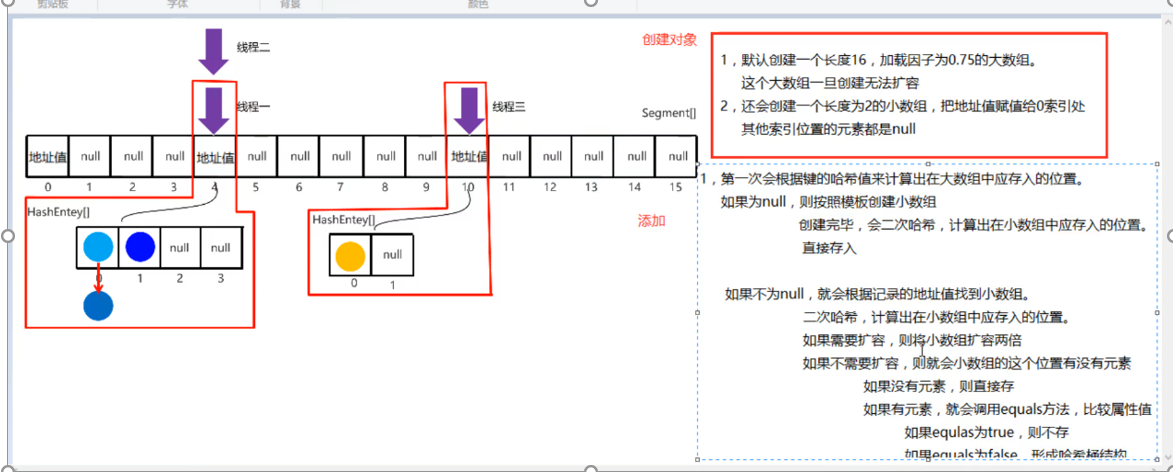Click the null cell at Segment index 8

[385, 157]
